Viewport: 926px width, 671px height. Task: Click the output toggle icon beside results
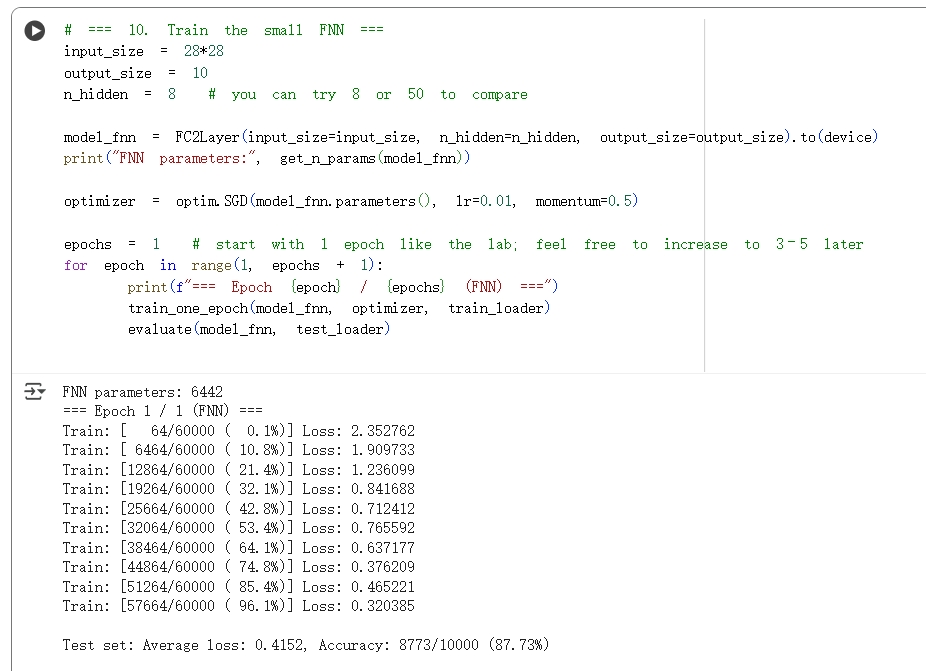click(35, 393)
